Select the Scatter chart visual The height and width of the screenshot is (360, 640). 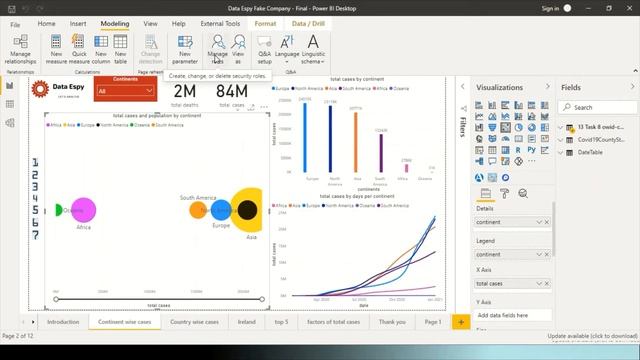(505, 127)
